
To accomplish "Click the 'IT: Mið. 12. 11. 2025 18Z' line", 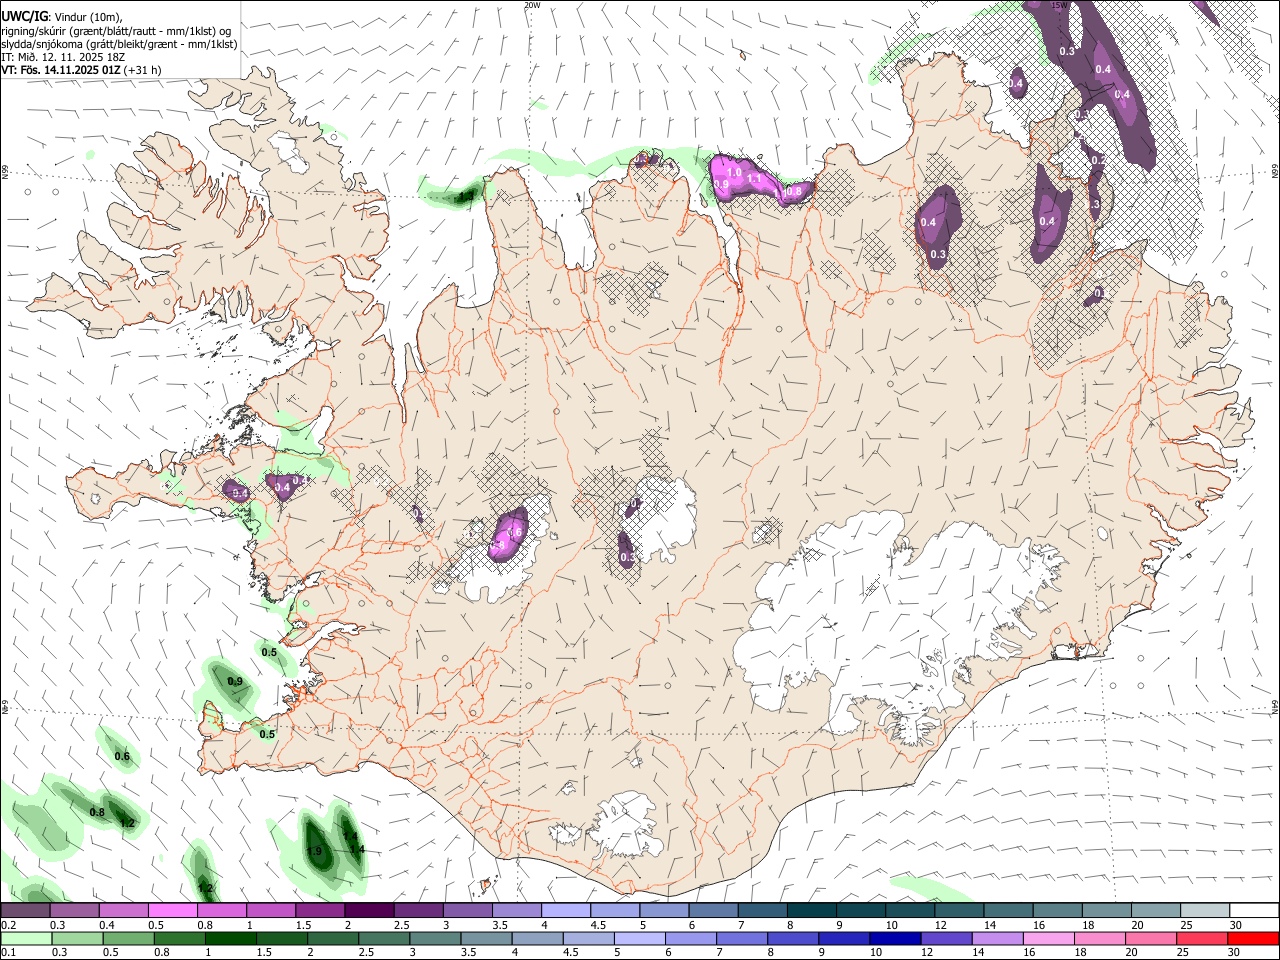I will pyautogui.click(x=63, y=57).
